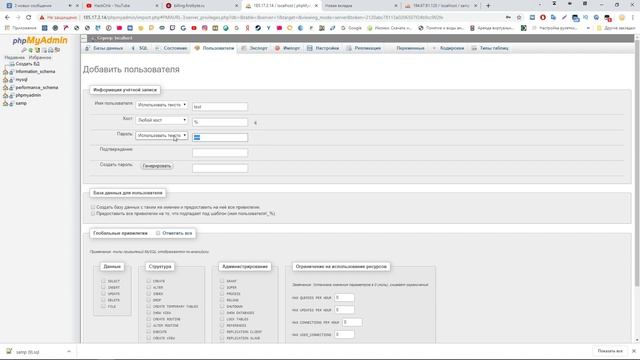Enable creating database with same name
This screenshot has width=640, height=360.
coord(93,207)
